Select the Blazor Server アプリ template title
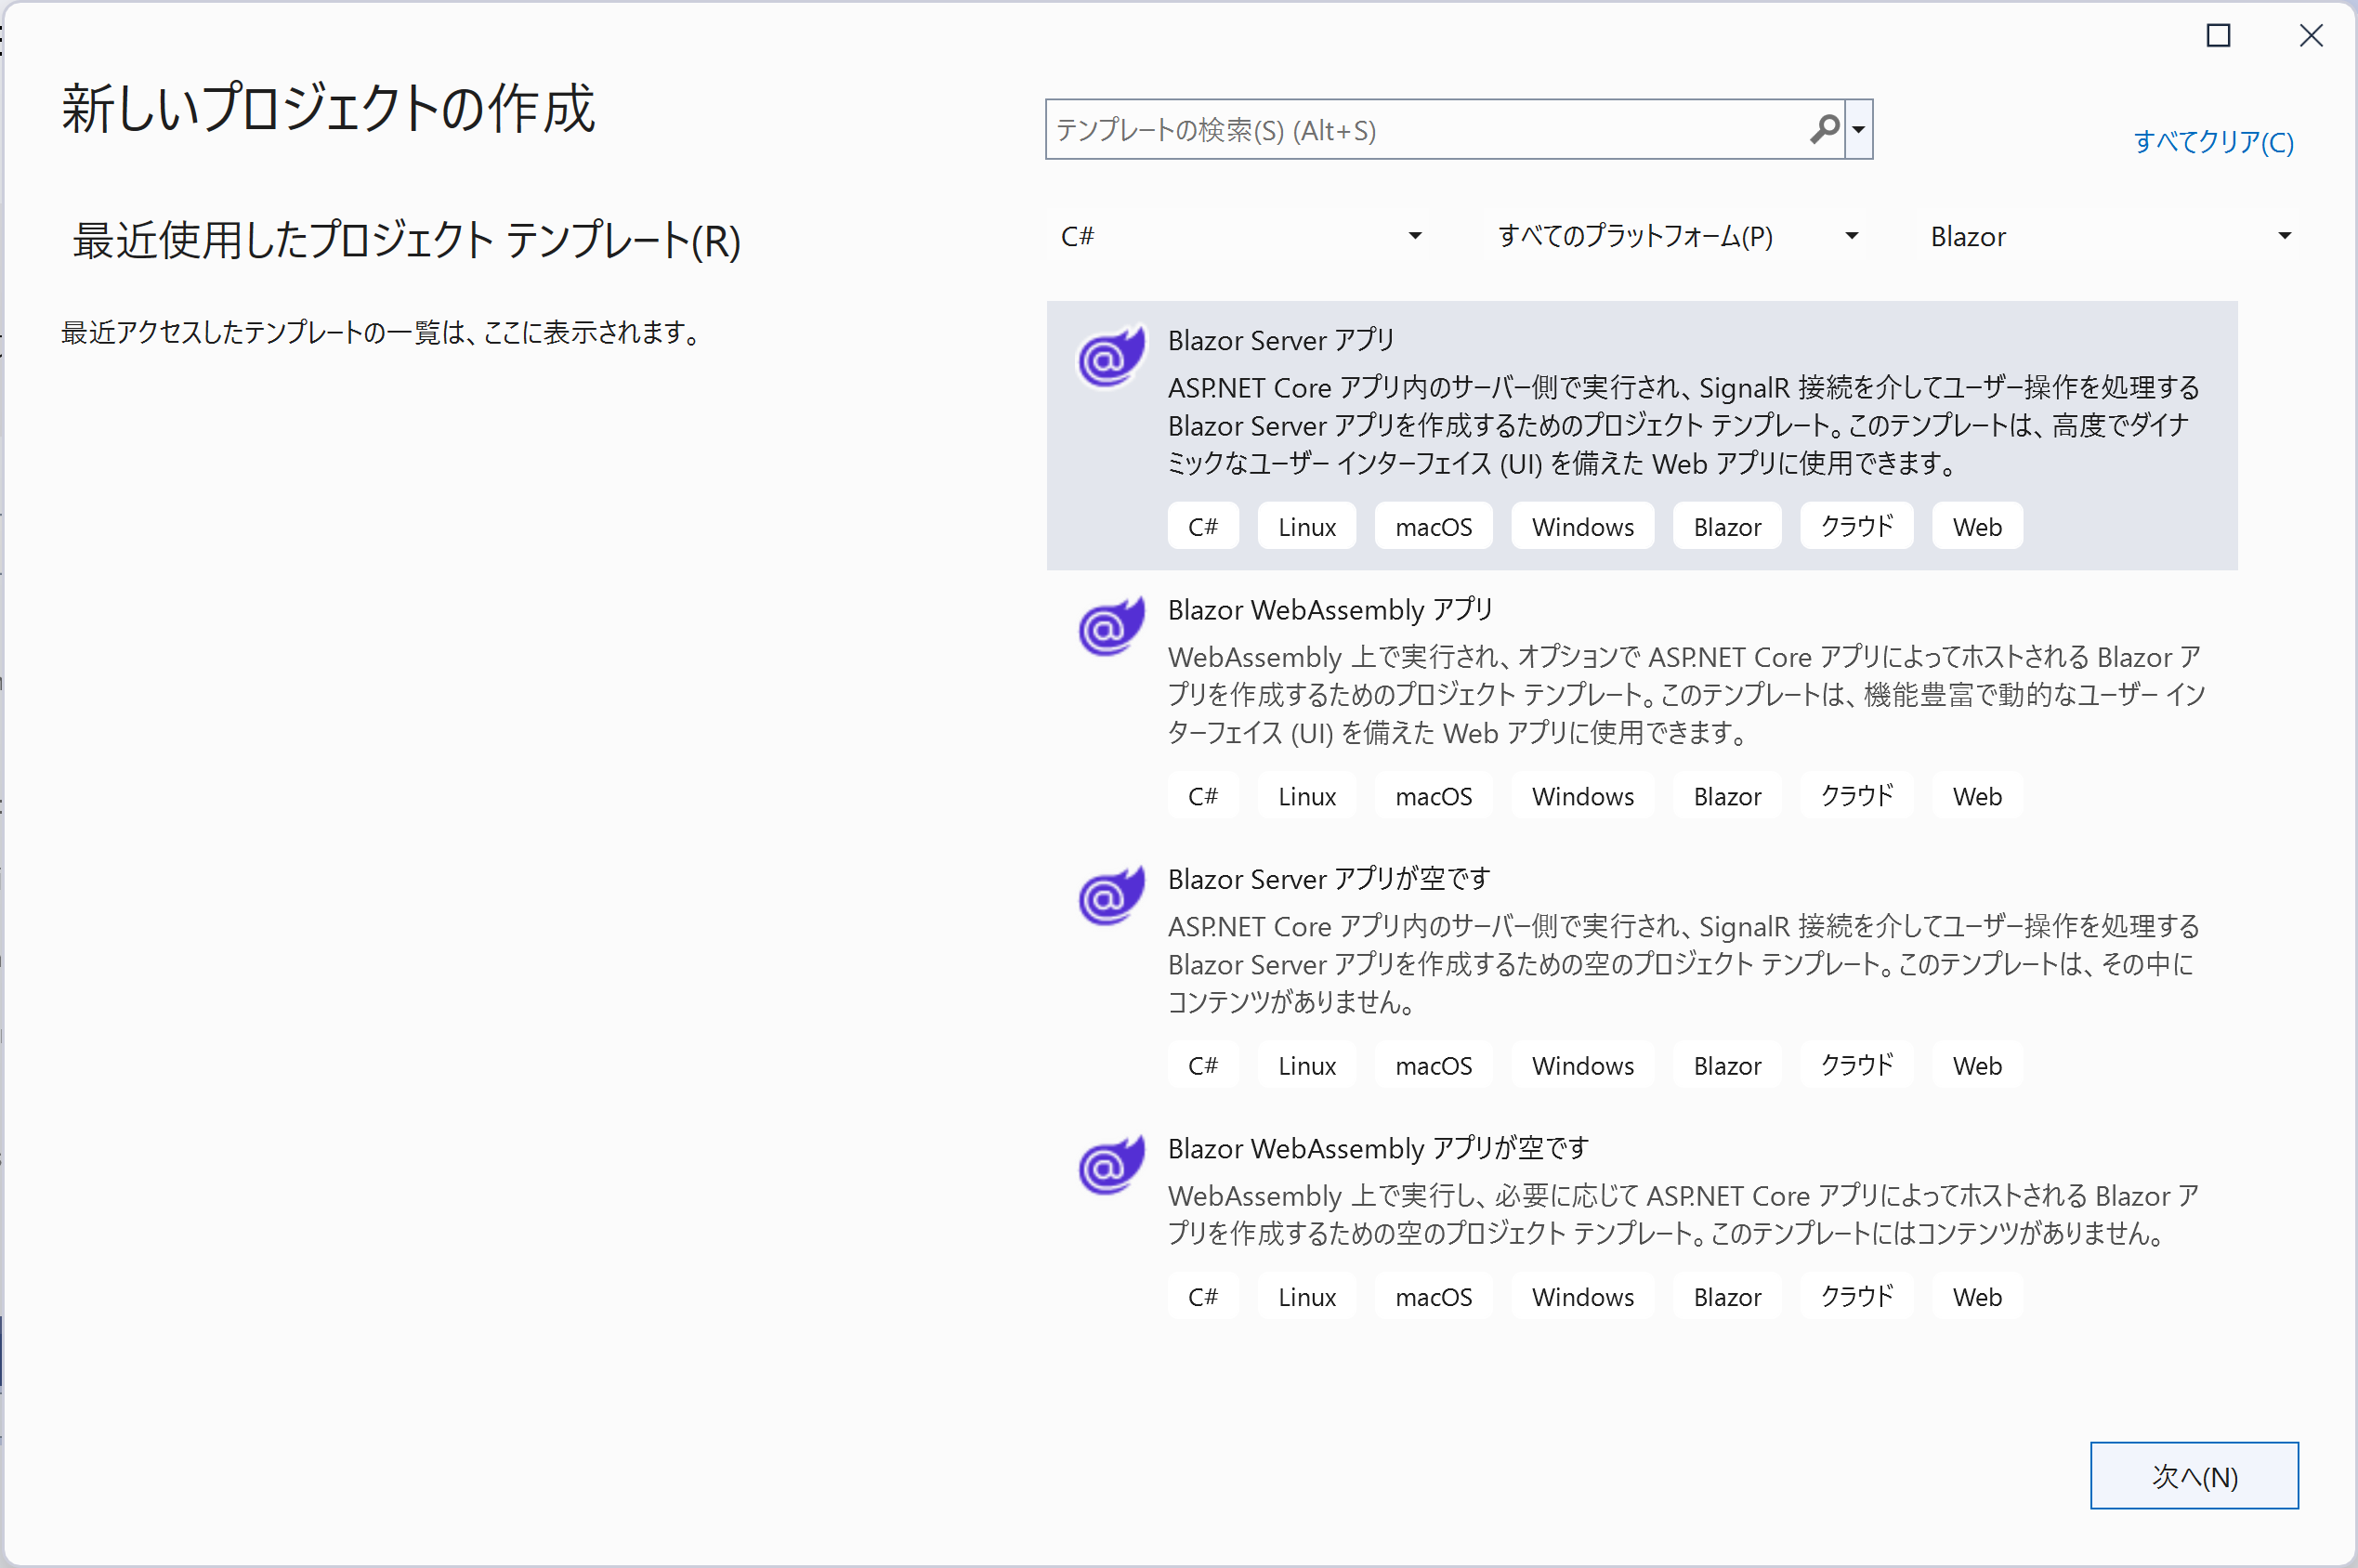 [1280, 340]
